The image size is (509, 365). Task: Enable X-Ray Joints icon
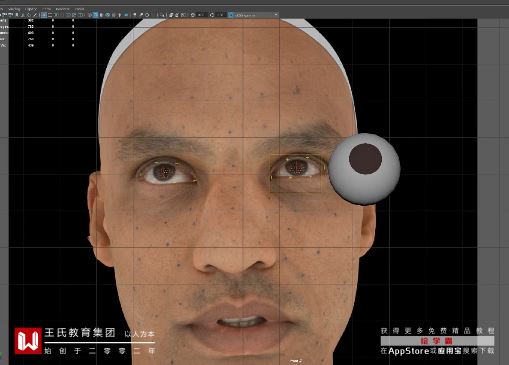[183, 15]
